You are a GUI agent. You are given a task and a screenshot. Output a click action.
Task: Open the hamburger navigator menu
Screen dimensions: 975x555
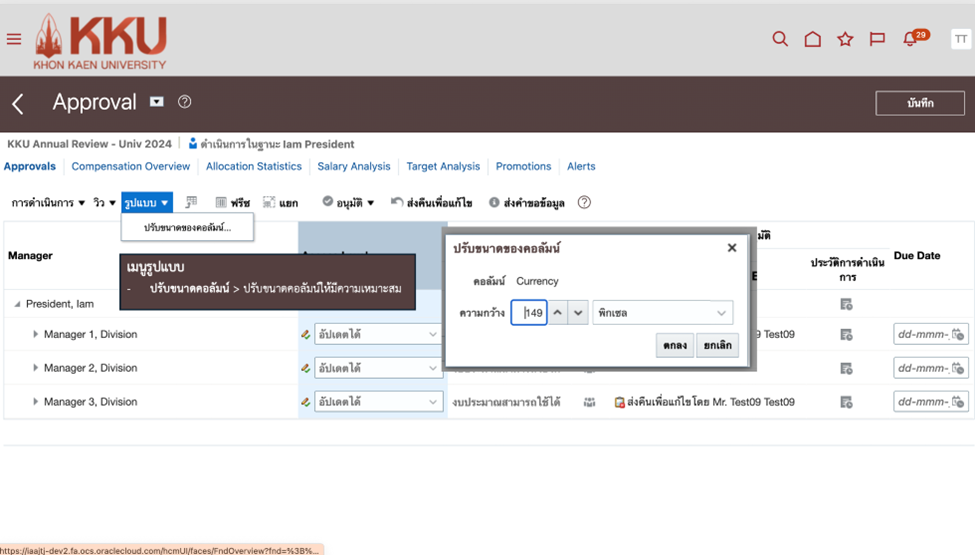[14, 39]
